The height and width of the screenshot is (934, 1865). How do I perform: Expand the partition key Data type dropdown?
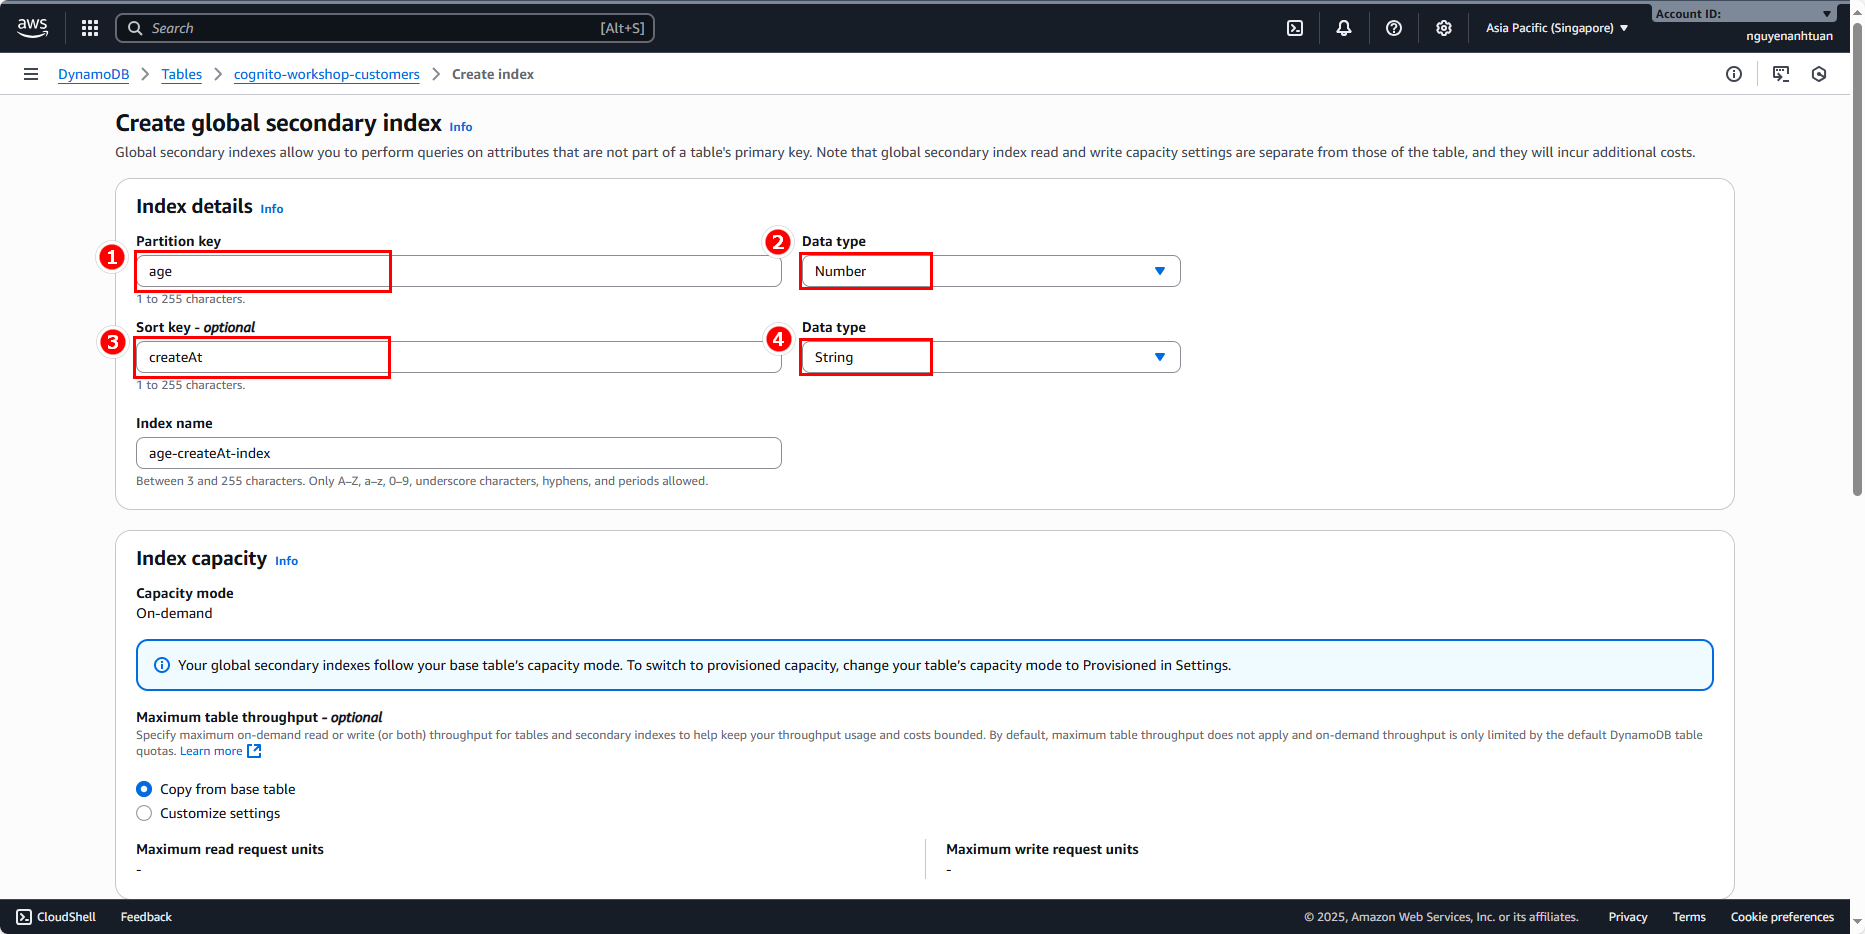(990, 271)
